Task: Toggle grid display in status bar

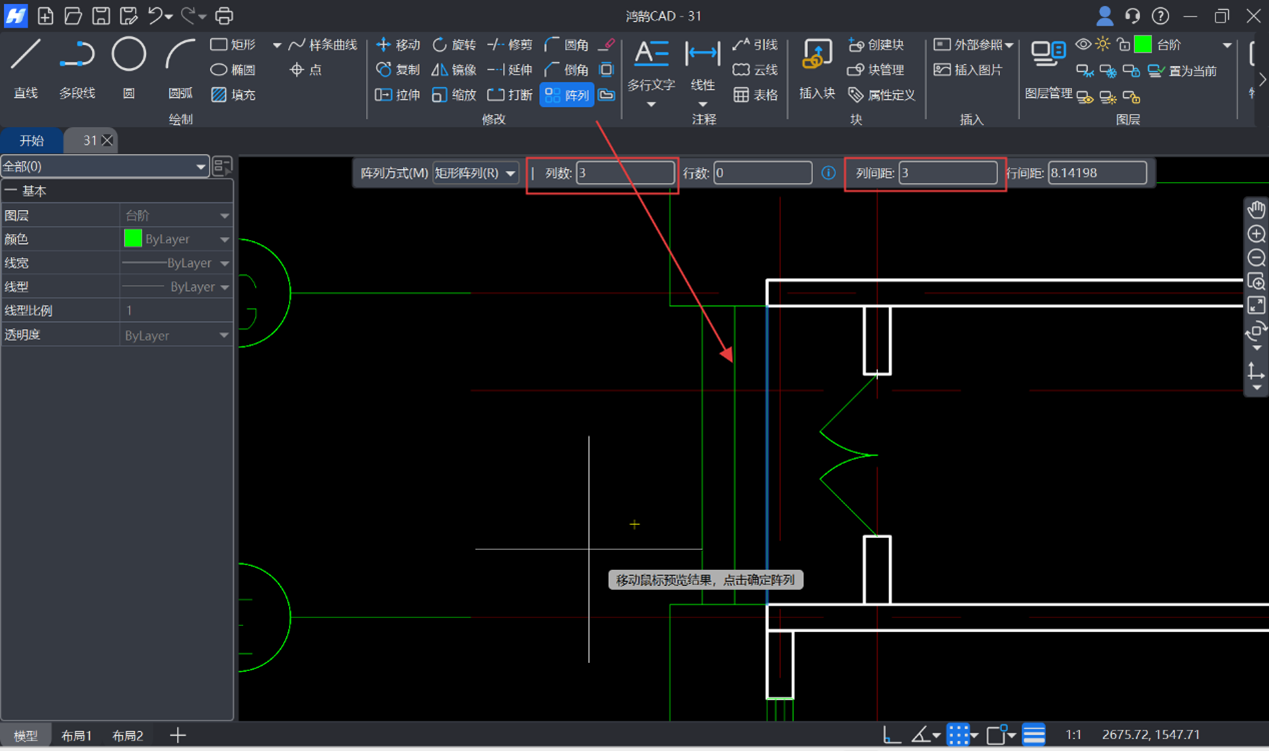Action: (x=958, y=735)
